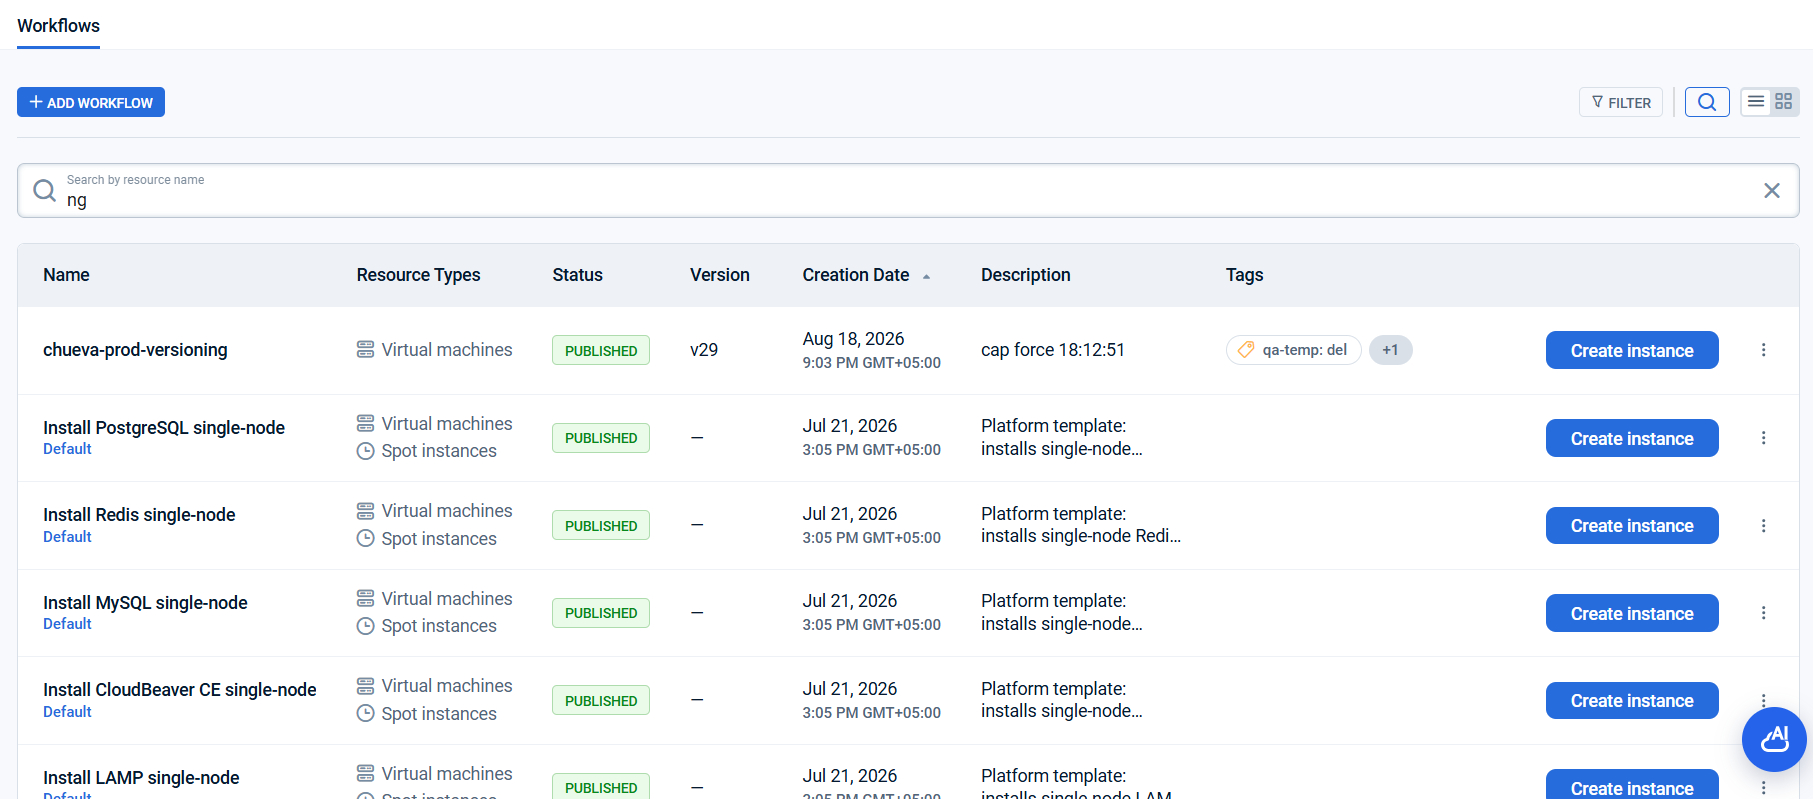Click Redis description 'installs single-node Redi…'
Image resolution: width=1813 pixels, height=799 pixels.
1081,536
